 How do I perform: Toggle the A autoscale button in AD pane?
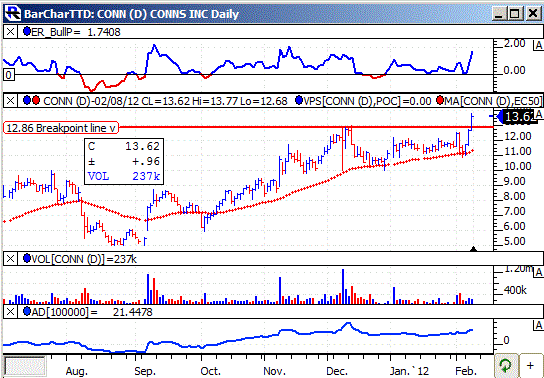pyautogui.click(x=538, y=325)
